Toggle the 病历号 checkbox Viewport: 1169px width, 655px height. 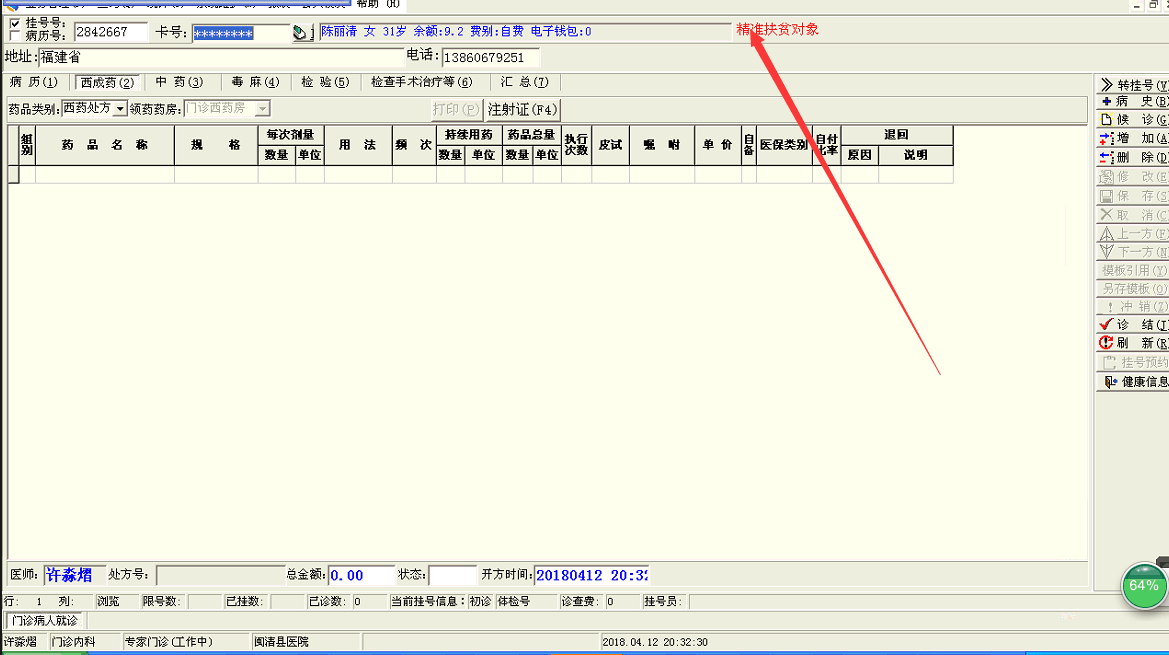(x=14, y=35)
